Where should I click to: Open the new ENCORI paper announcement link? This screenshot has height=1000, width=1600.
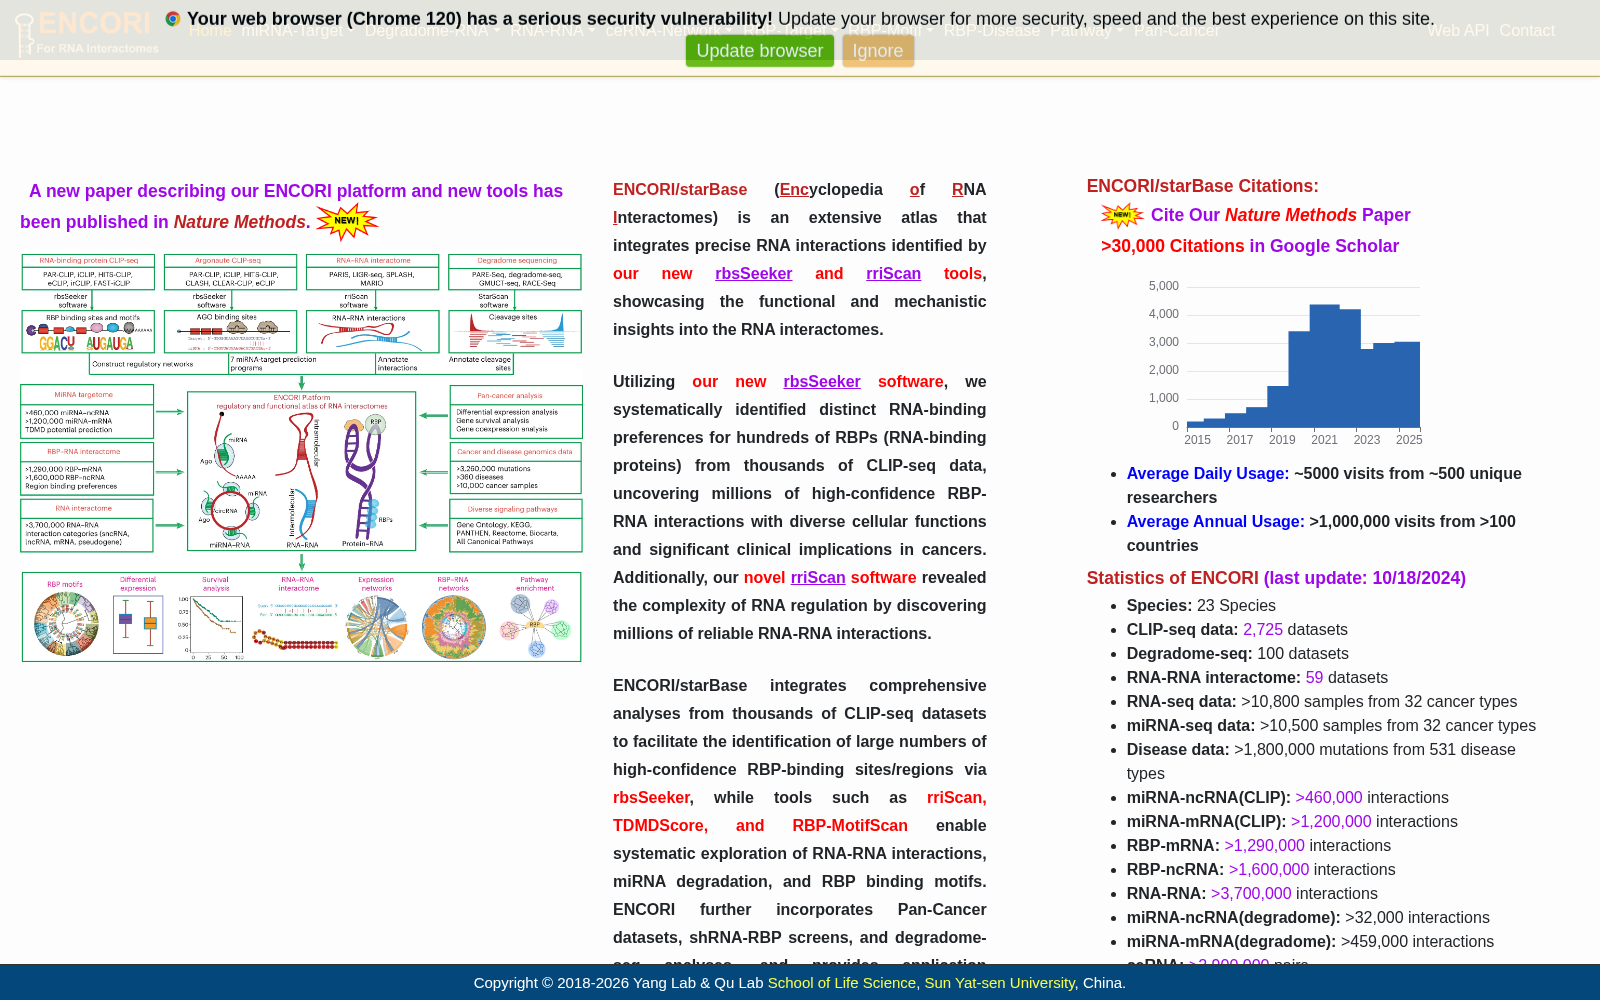[291, 206]
